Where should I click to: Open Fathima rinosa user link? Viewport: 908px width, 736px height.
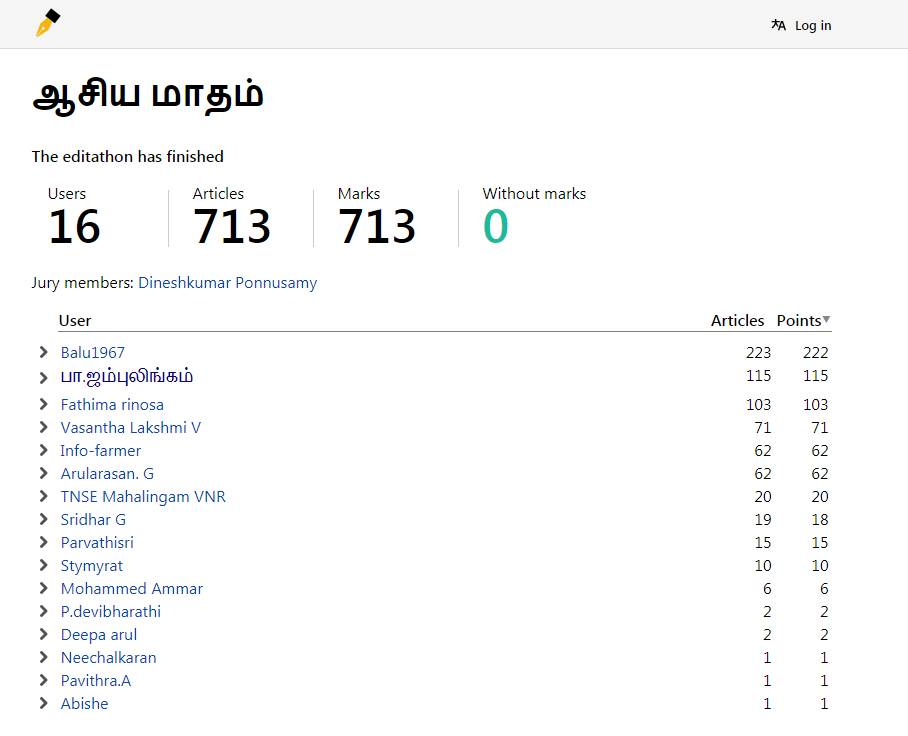[112, 405]
